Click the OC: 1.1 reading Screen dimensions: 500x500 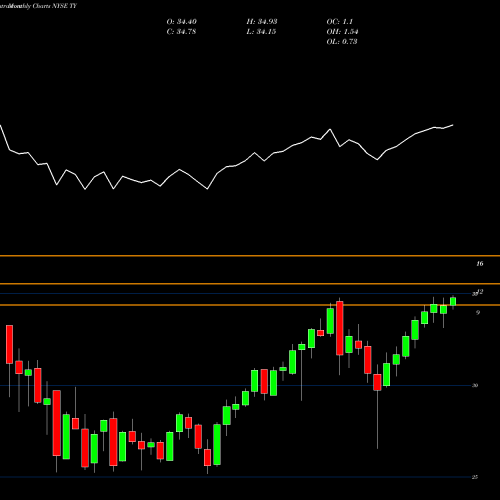click(340, 22)
